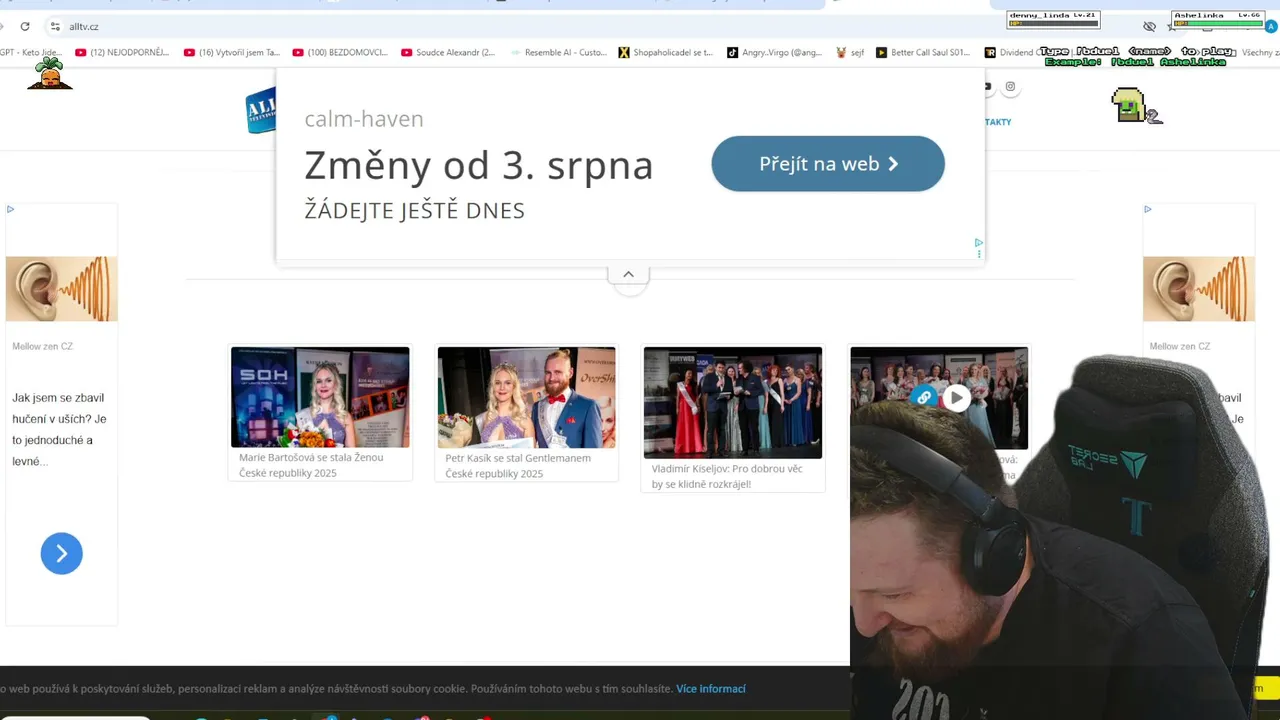Screen dimensions: 1280x720
Task: Open the "(16) Vytvořil jsem Ta..." bookmark
Action: point(232,52)
